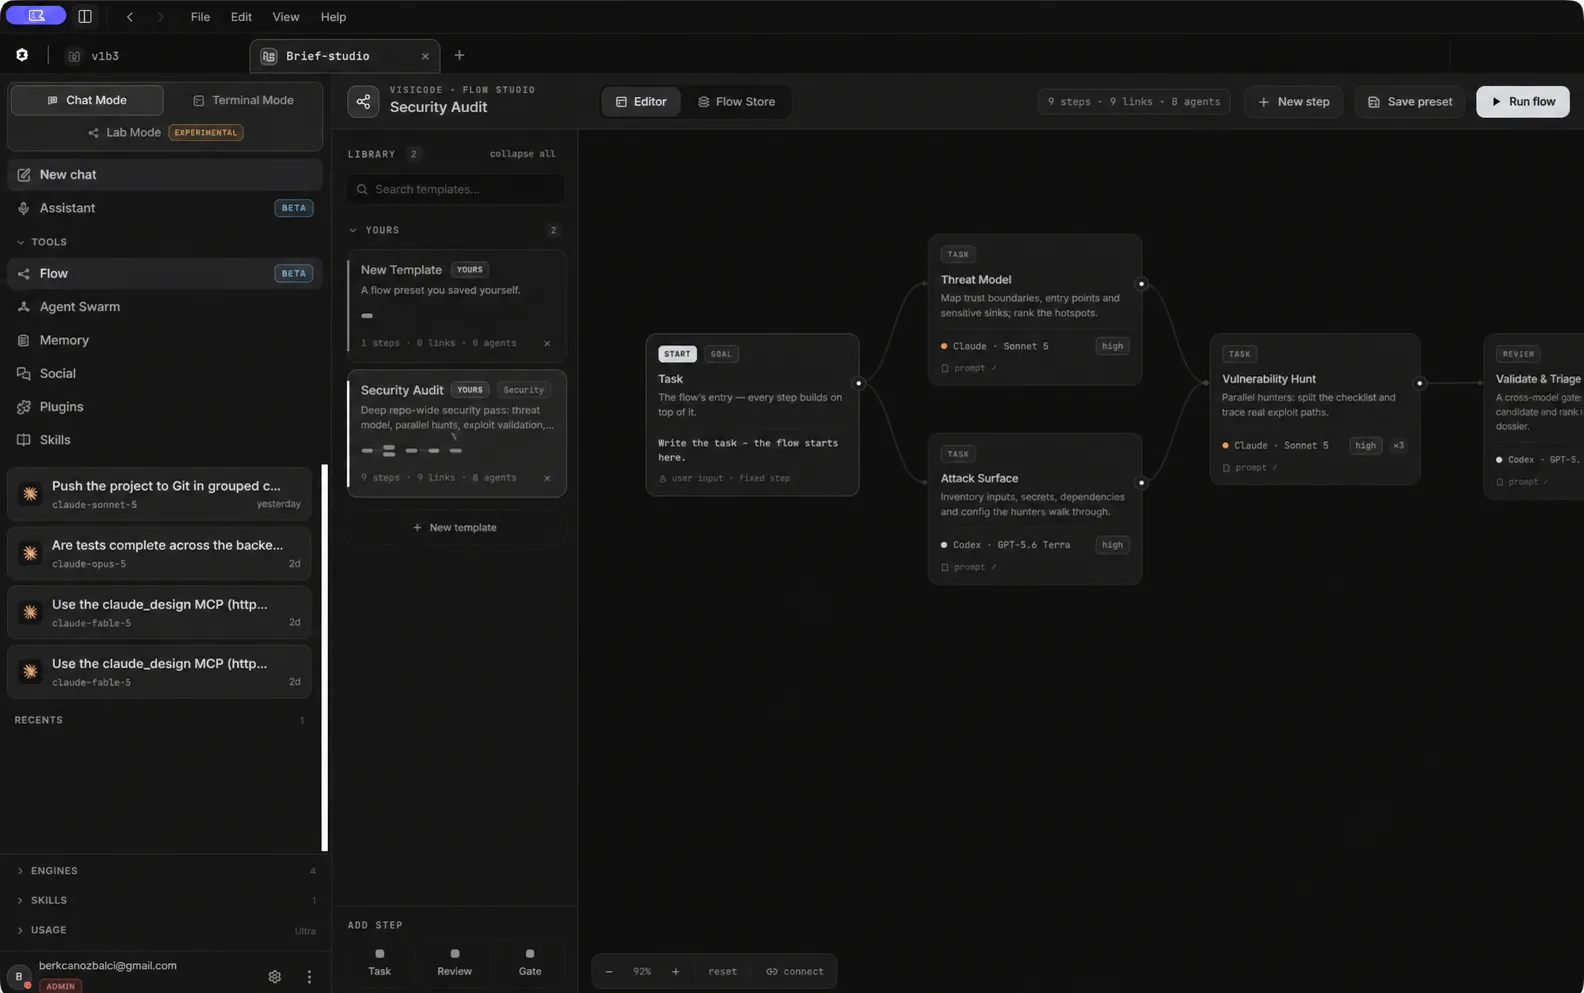Expand the ENGINES section

point(165,871)
